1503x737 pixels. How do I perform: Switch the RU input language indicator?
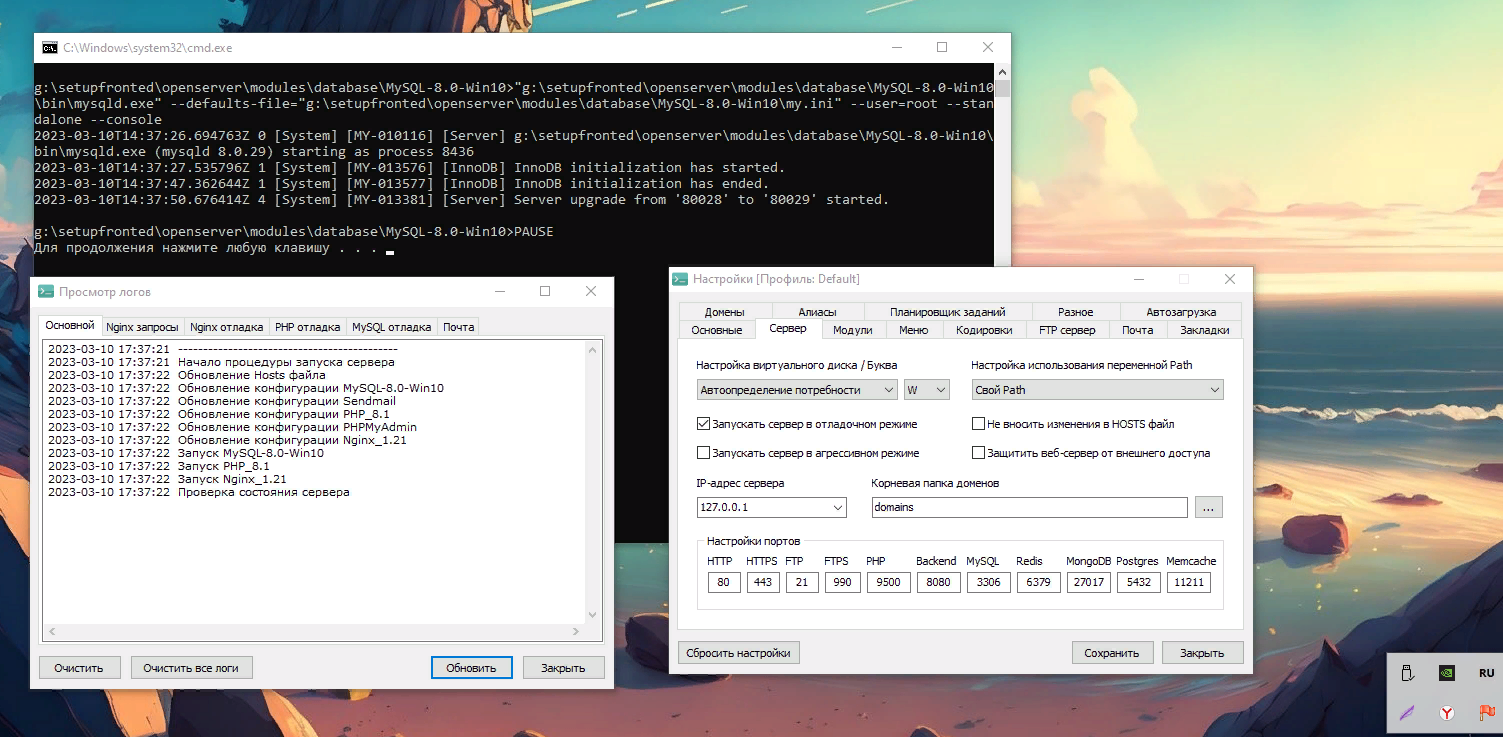coord(1486,673)
